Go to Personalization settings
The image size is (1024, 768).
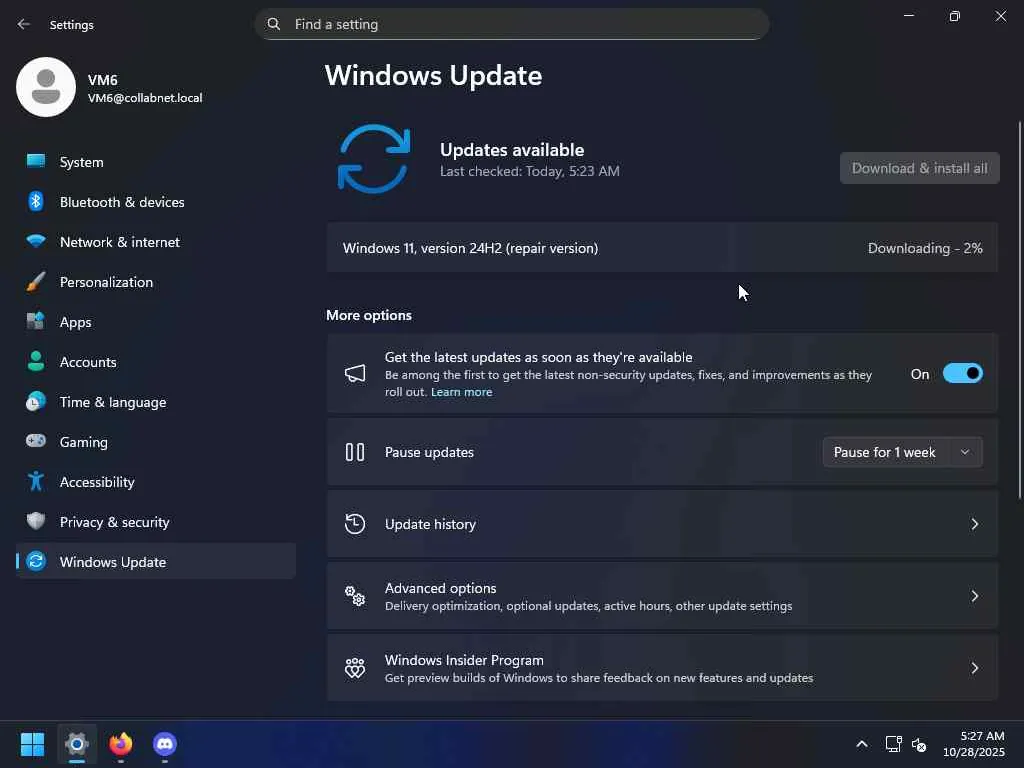[155, 281]
